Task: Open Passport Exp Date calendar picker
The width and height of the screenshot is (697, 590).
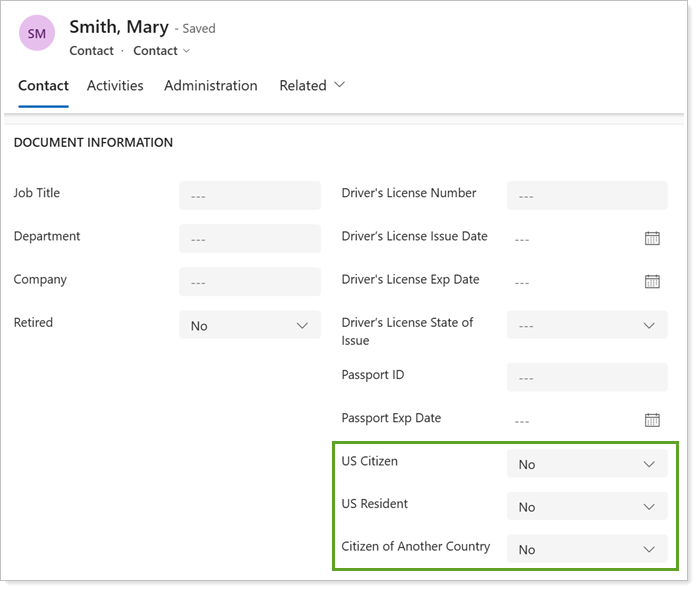Action: click(652, 420)
